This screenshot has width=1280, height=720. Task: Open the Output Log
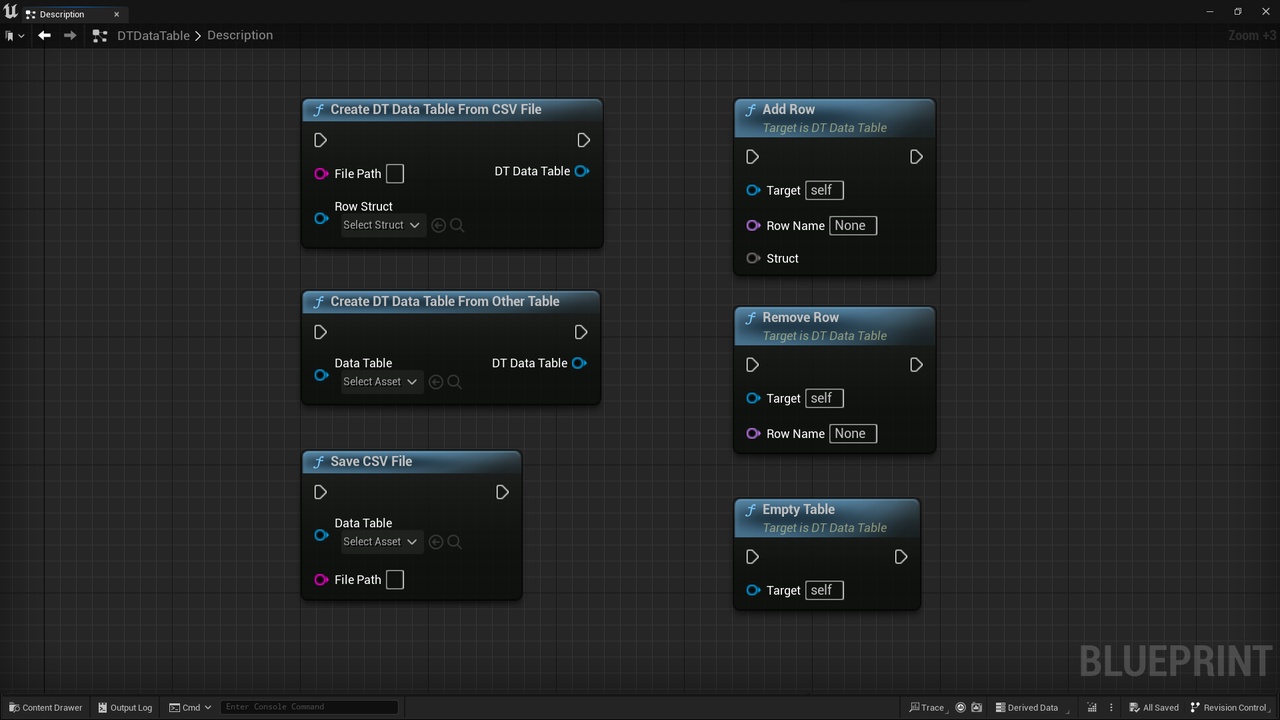pos(125,707)
